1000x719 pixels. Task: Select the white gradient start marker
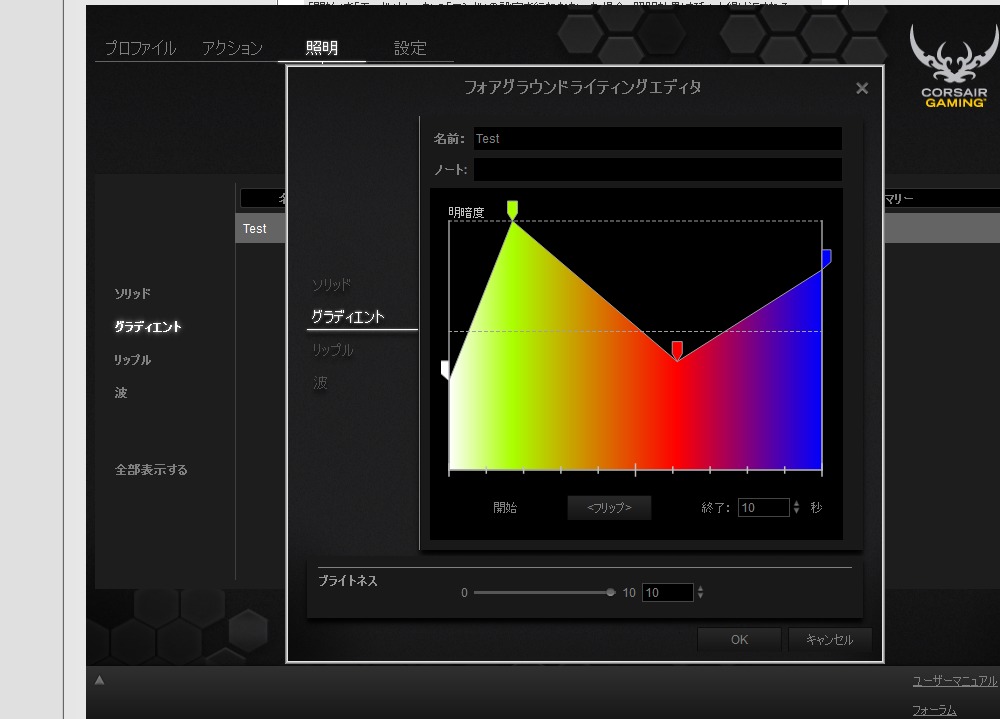click(445, 369)
